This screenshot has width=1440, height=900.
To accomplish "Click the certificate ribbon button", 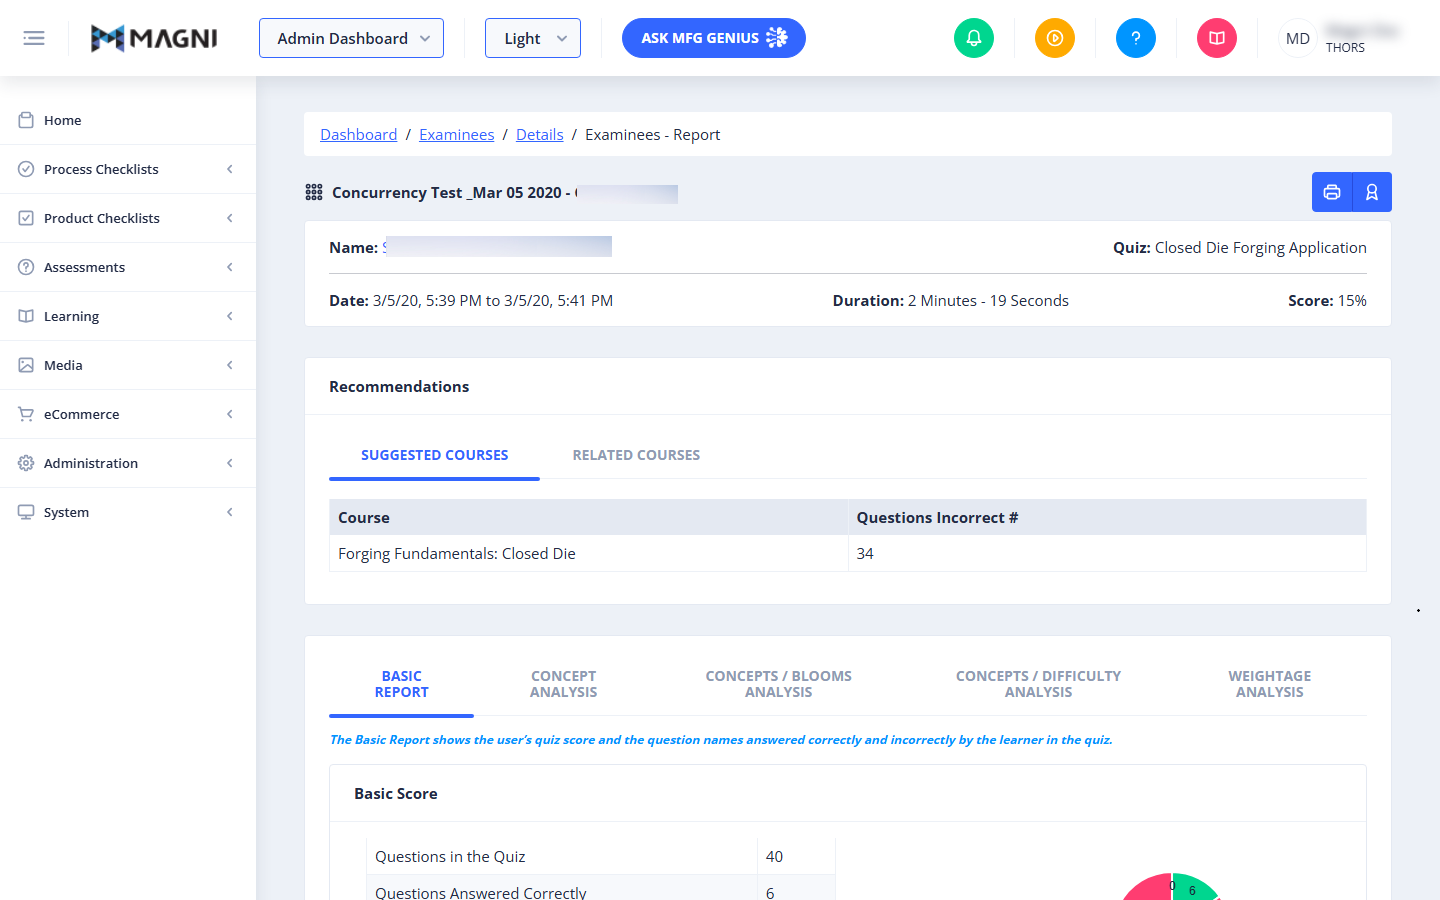I will point(1372,192).
